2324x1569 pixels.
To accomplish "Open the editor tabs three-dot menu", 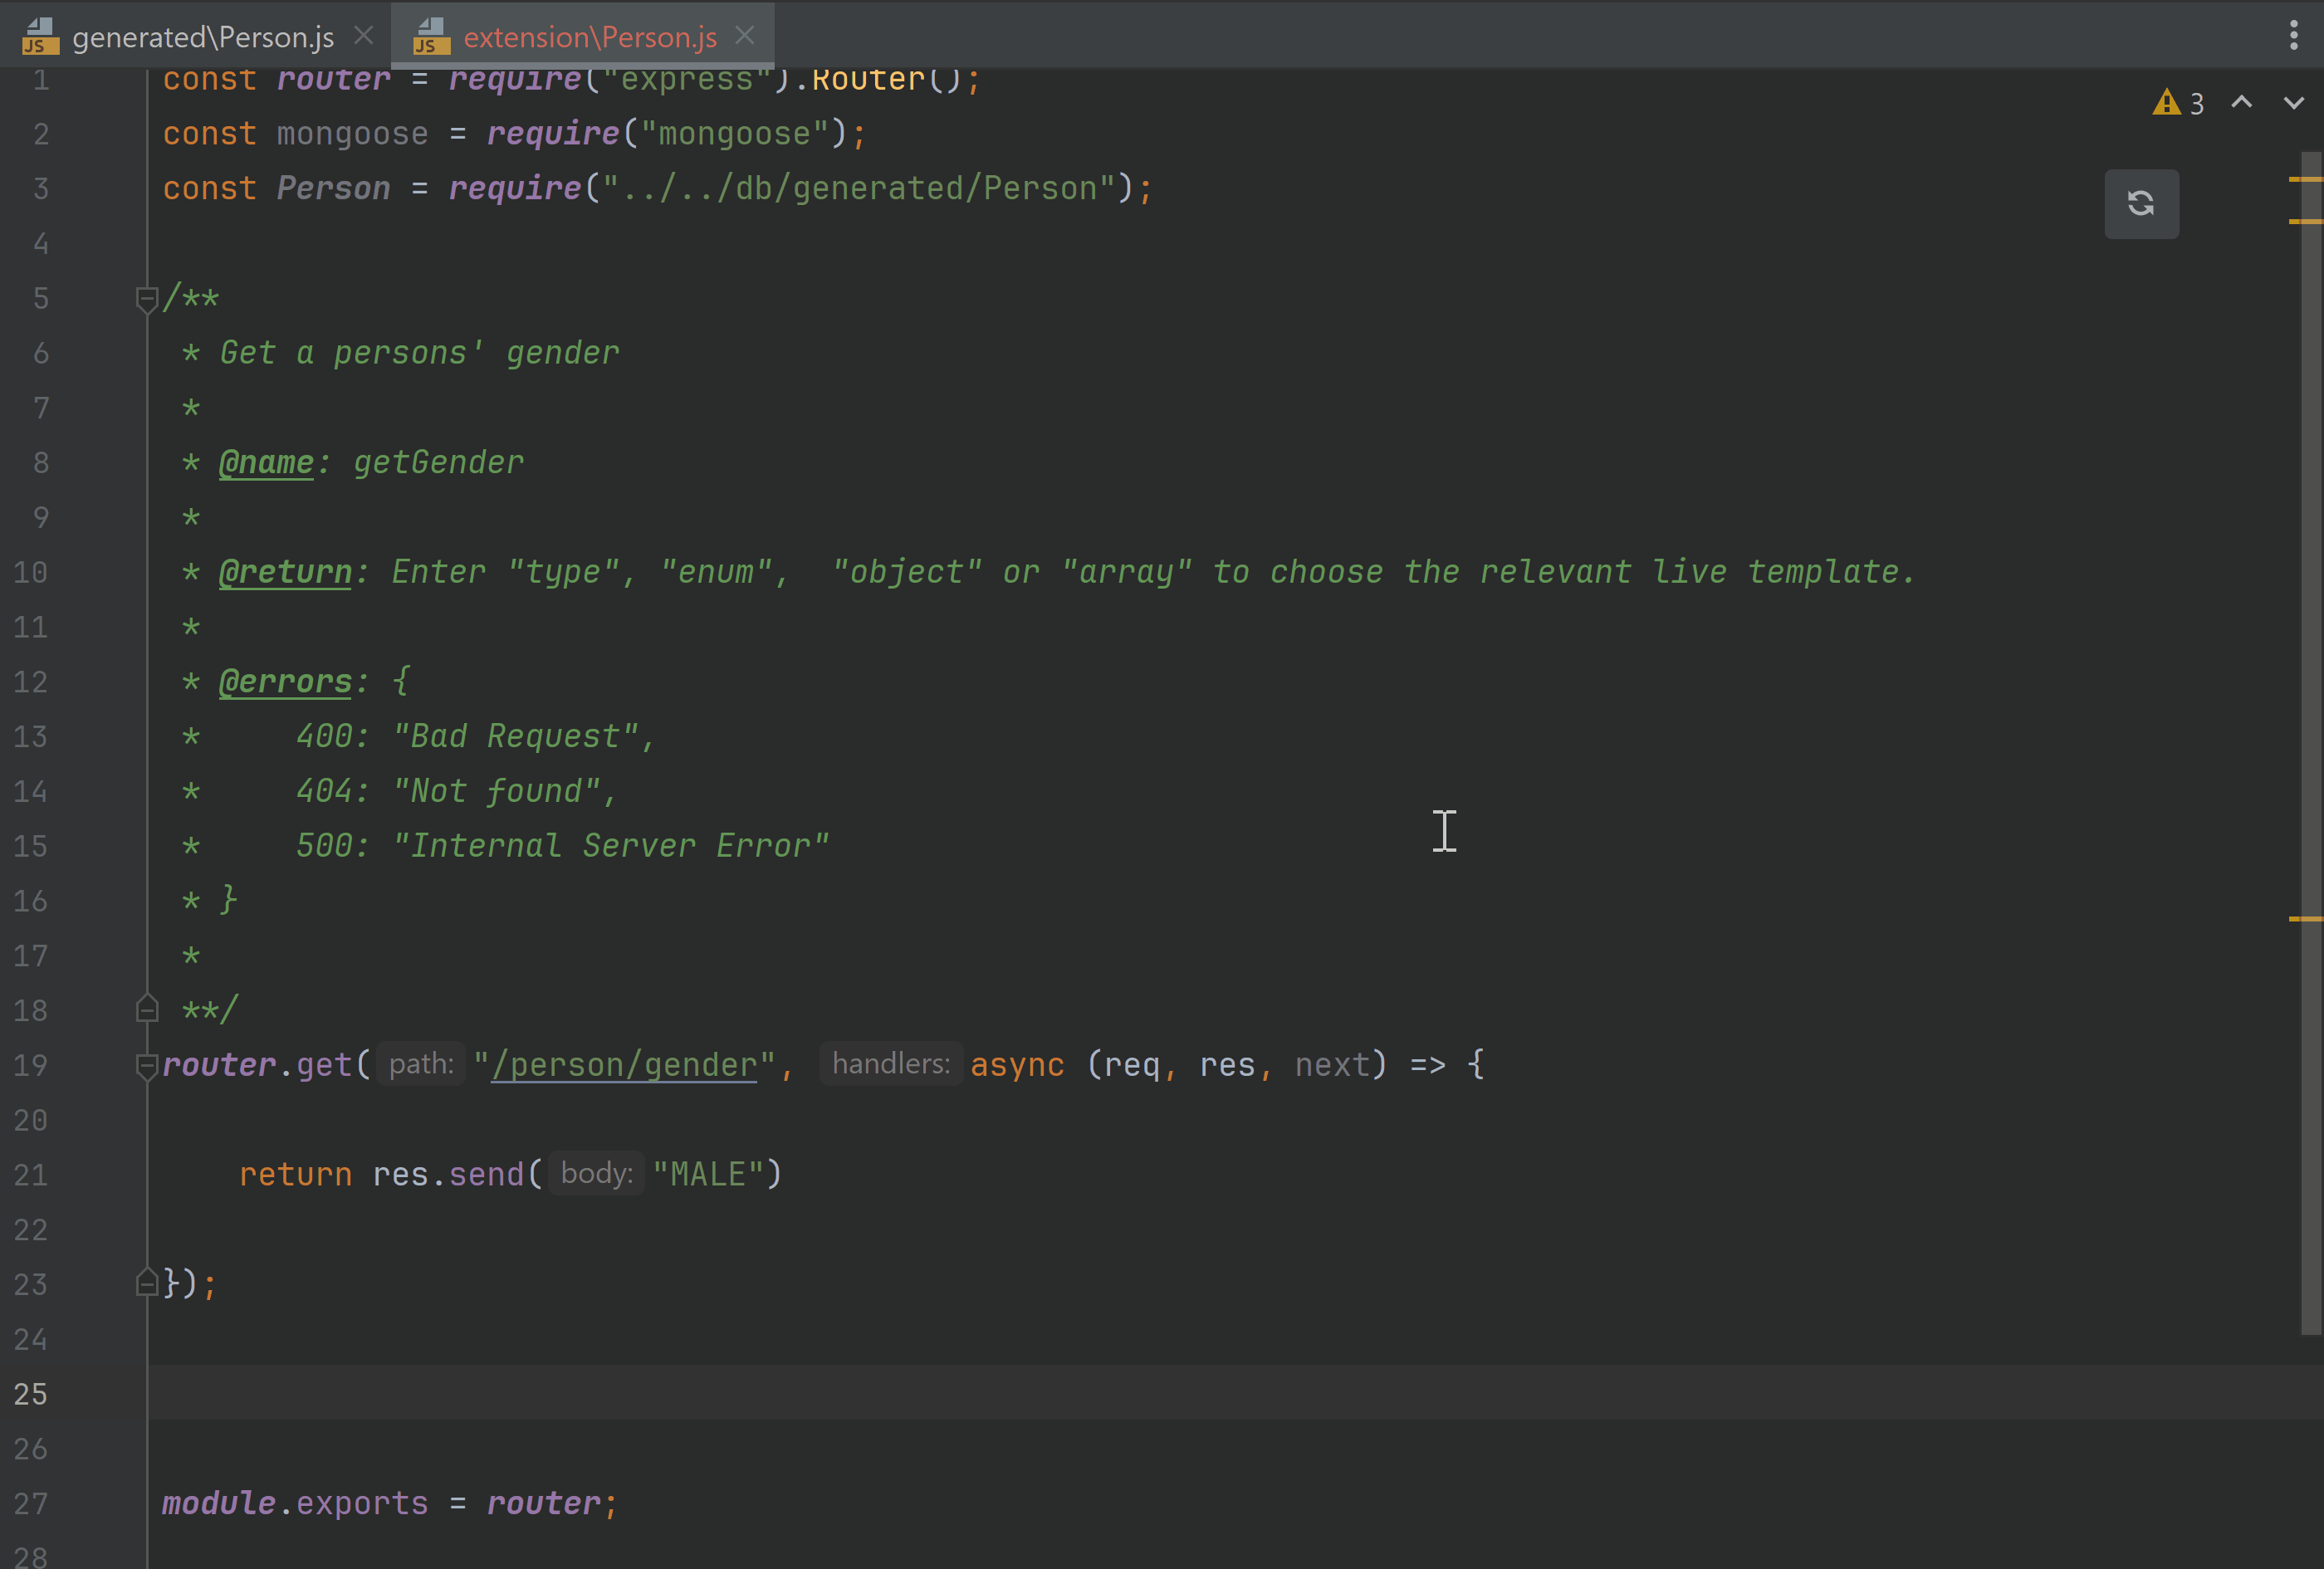I will (x=2293, y=35).
